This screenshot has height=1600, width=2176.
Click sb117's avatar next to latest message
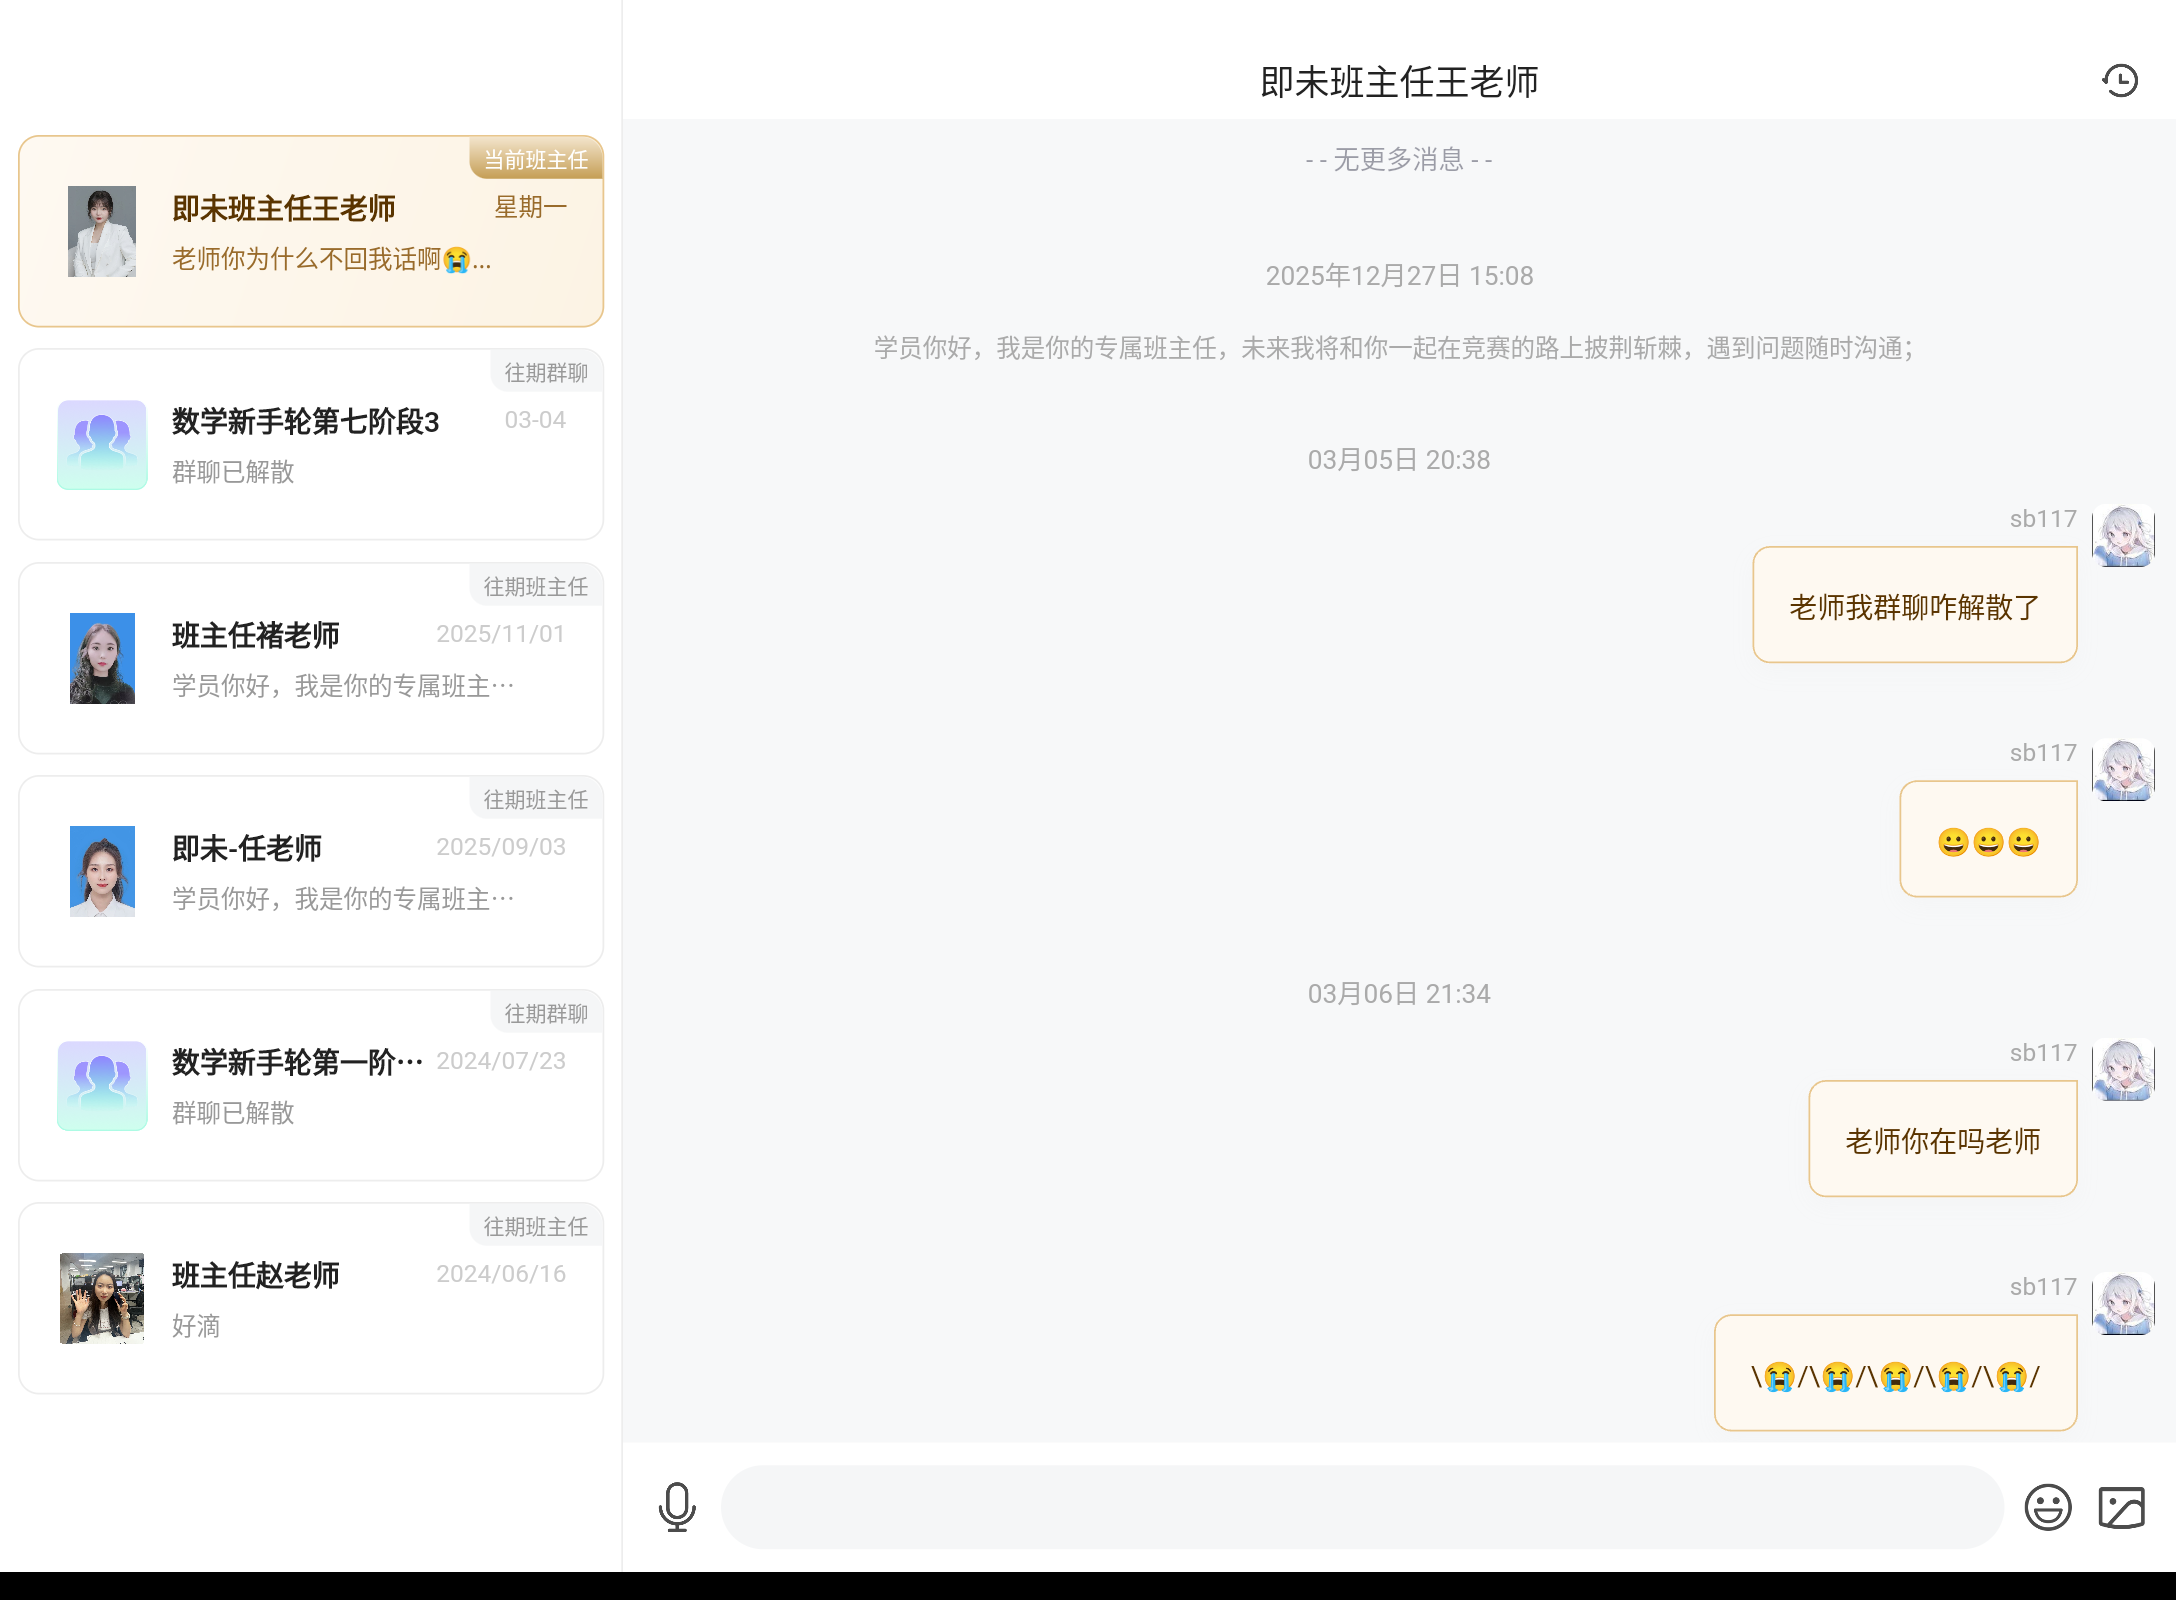[x=2122, y=1306]
